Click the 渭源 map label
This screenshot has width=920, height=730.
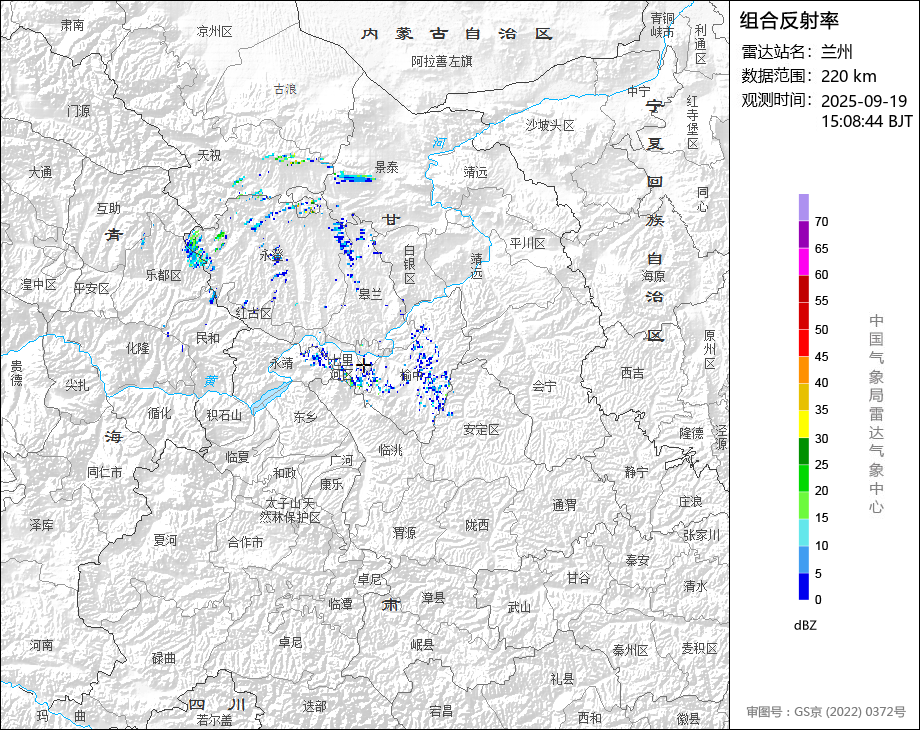[404, 533]
